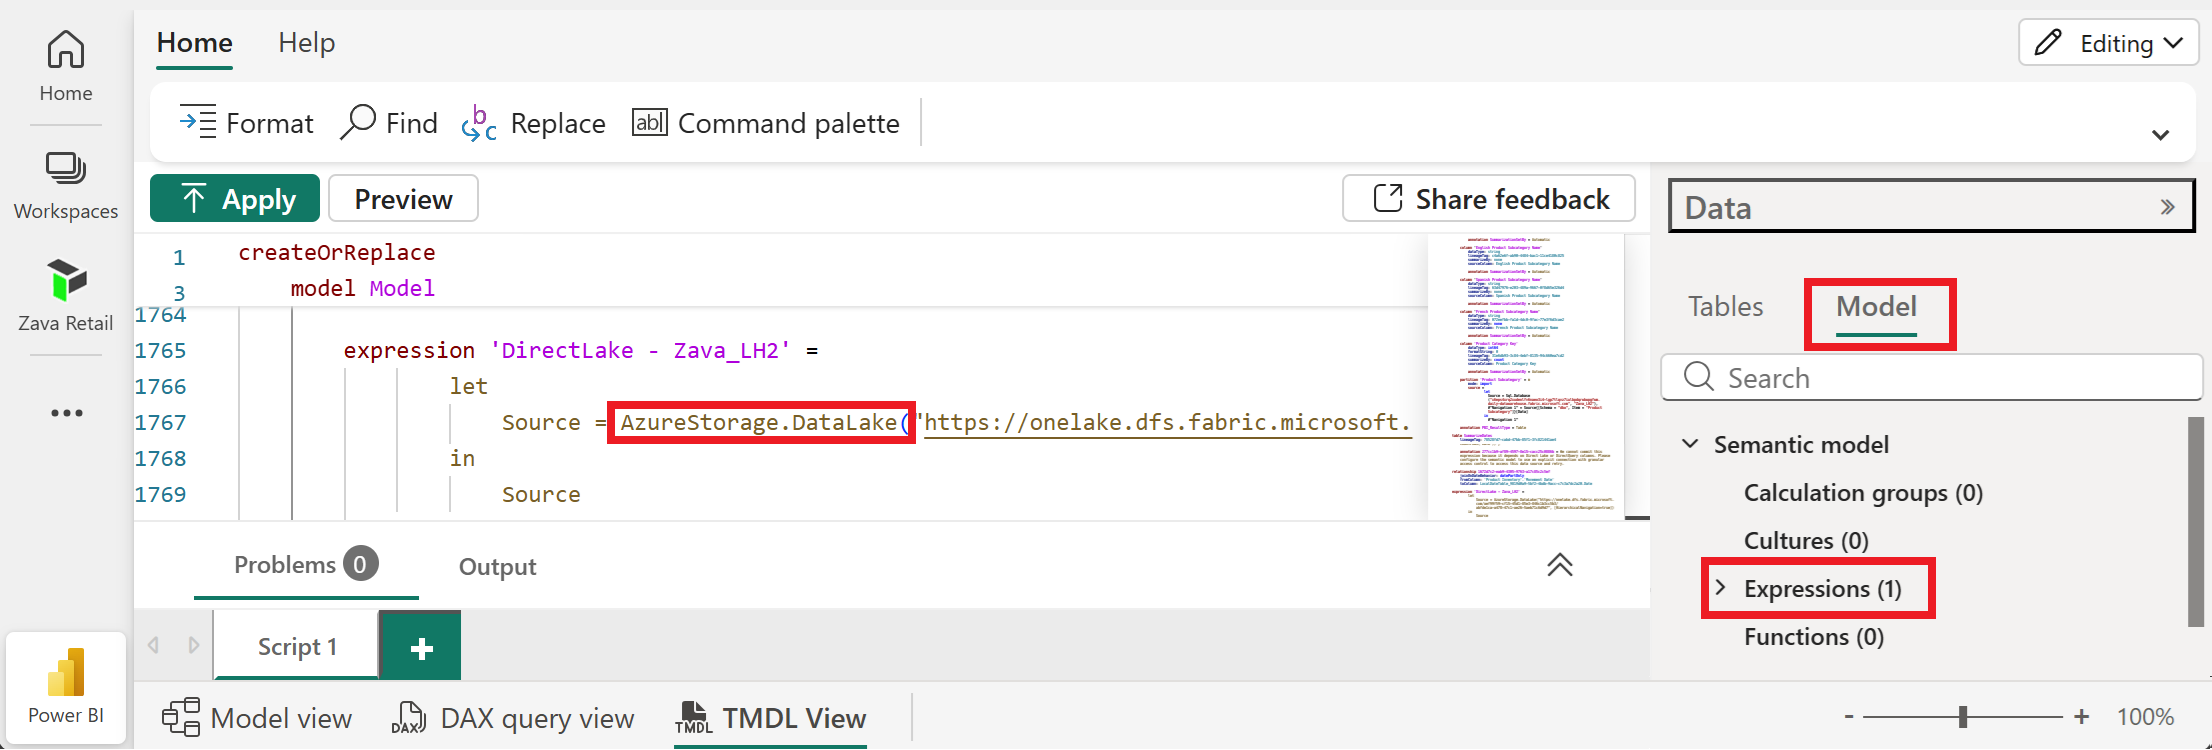Click the Data pane header

coord(1931,206)
